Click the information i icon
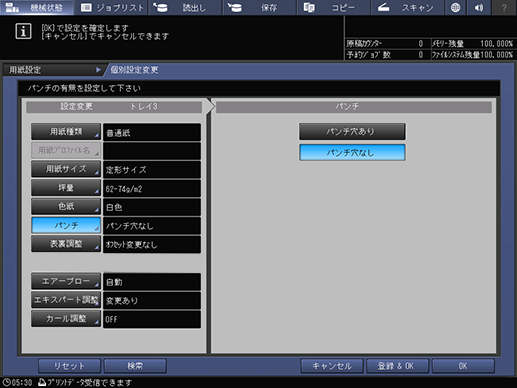The height and width of the screenshot is (388, 517). tap(23, 31)
